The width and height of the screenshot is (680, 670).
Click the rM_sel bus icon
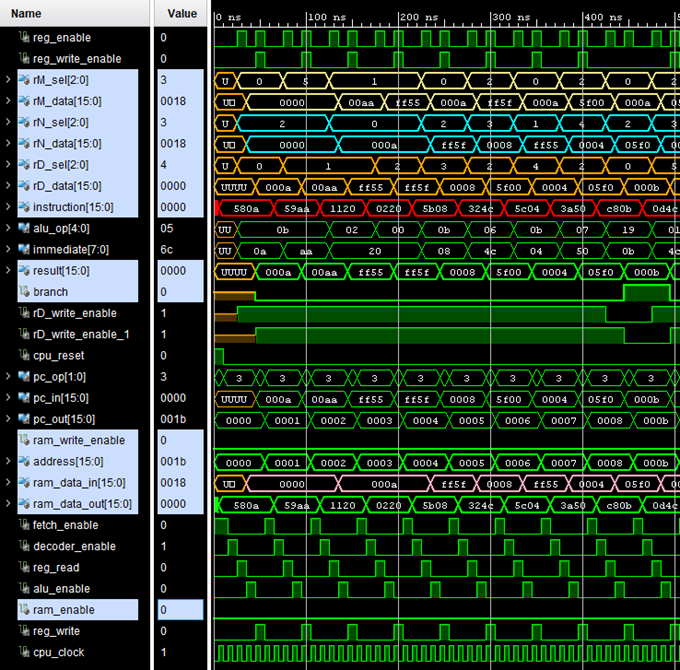[24, 80]
